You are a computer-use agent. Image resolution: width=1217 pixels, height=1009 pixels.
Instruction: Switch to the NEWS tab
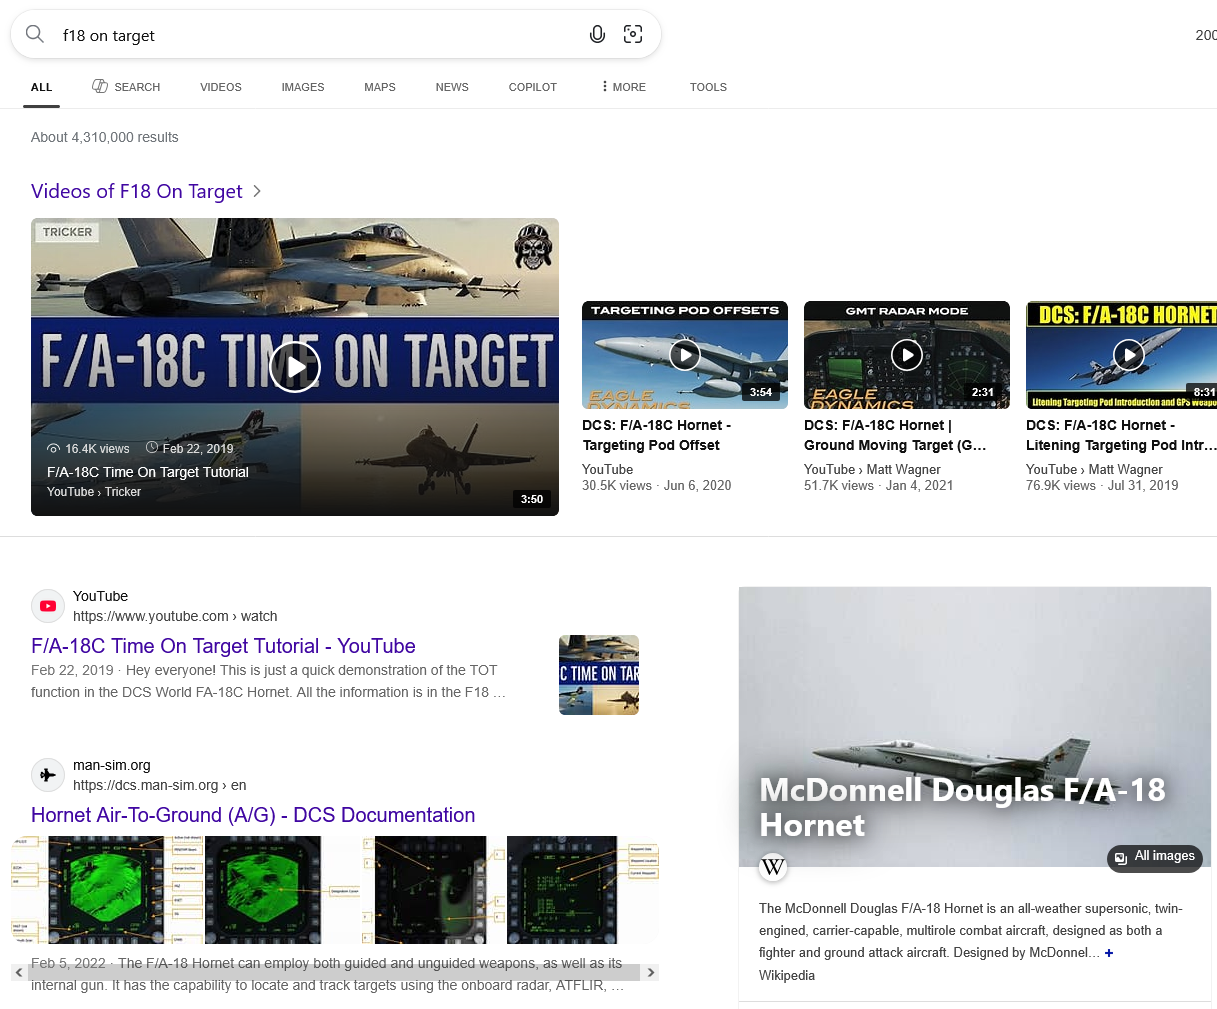[451, 87]
